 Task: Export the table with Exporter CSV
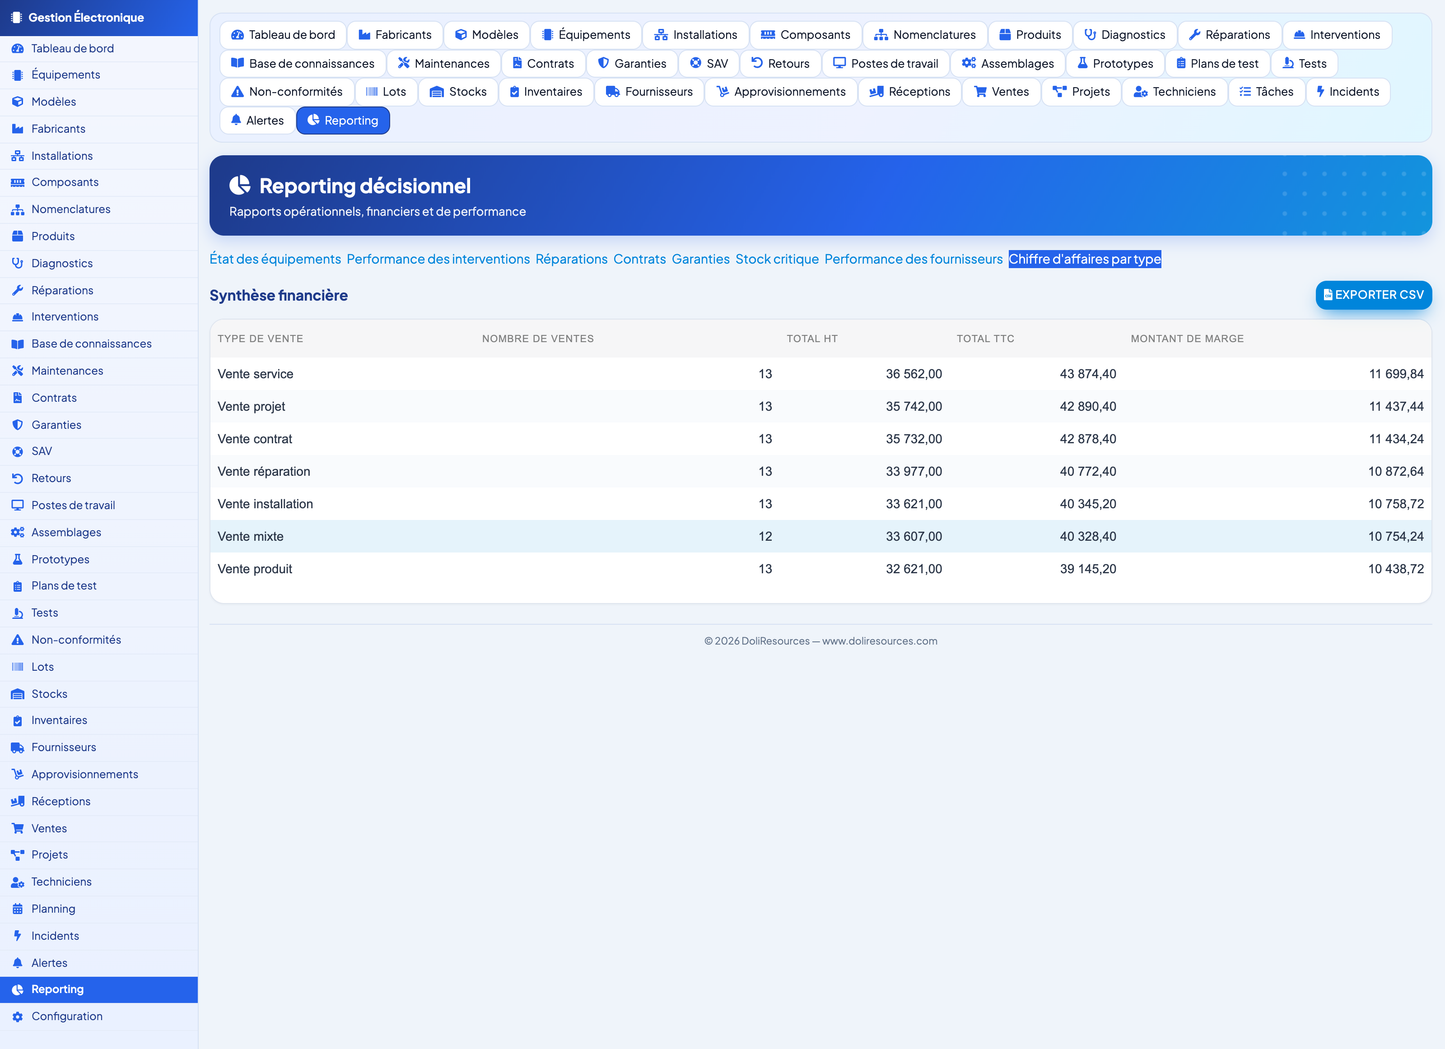click(x=1373, y=295)
